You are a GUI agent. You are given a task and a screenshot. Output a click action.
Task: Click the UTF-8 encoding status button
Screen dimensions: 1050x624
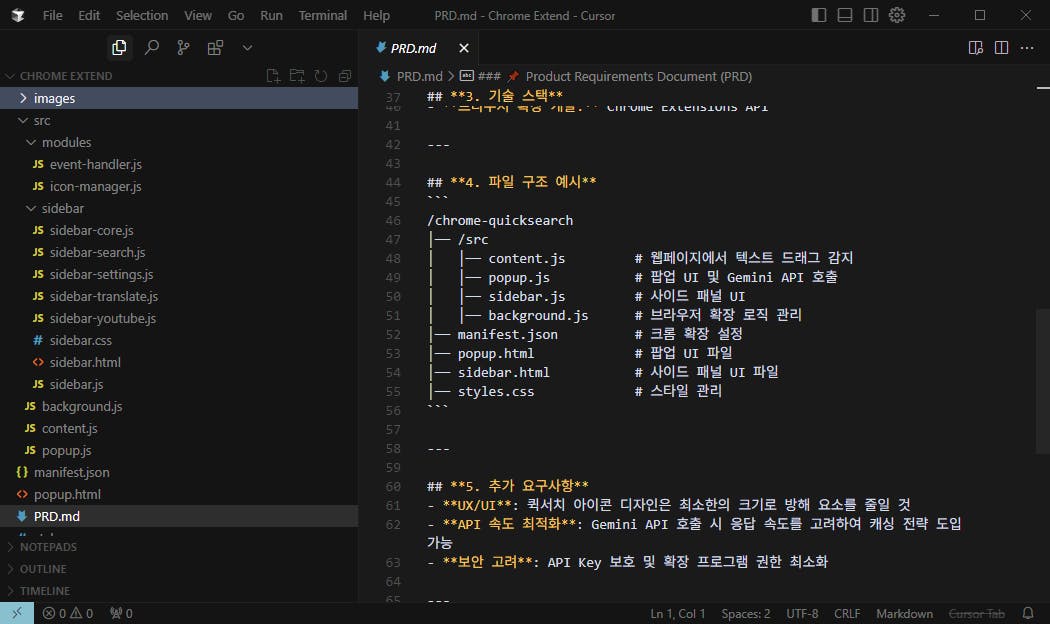tap(802, 613)
